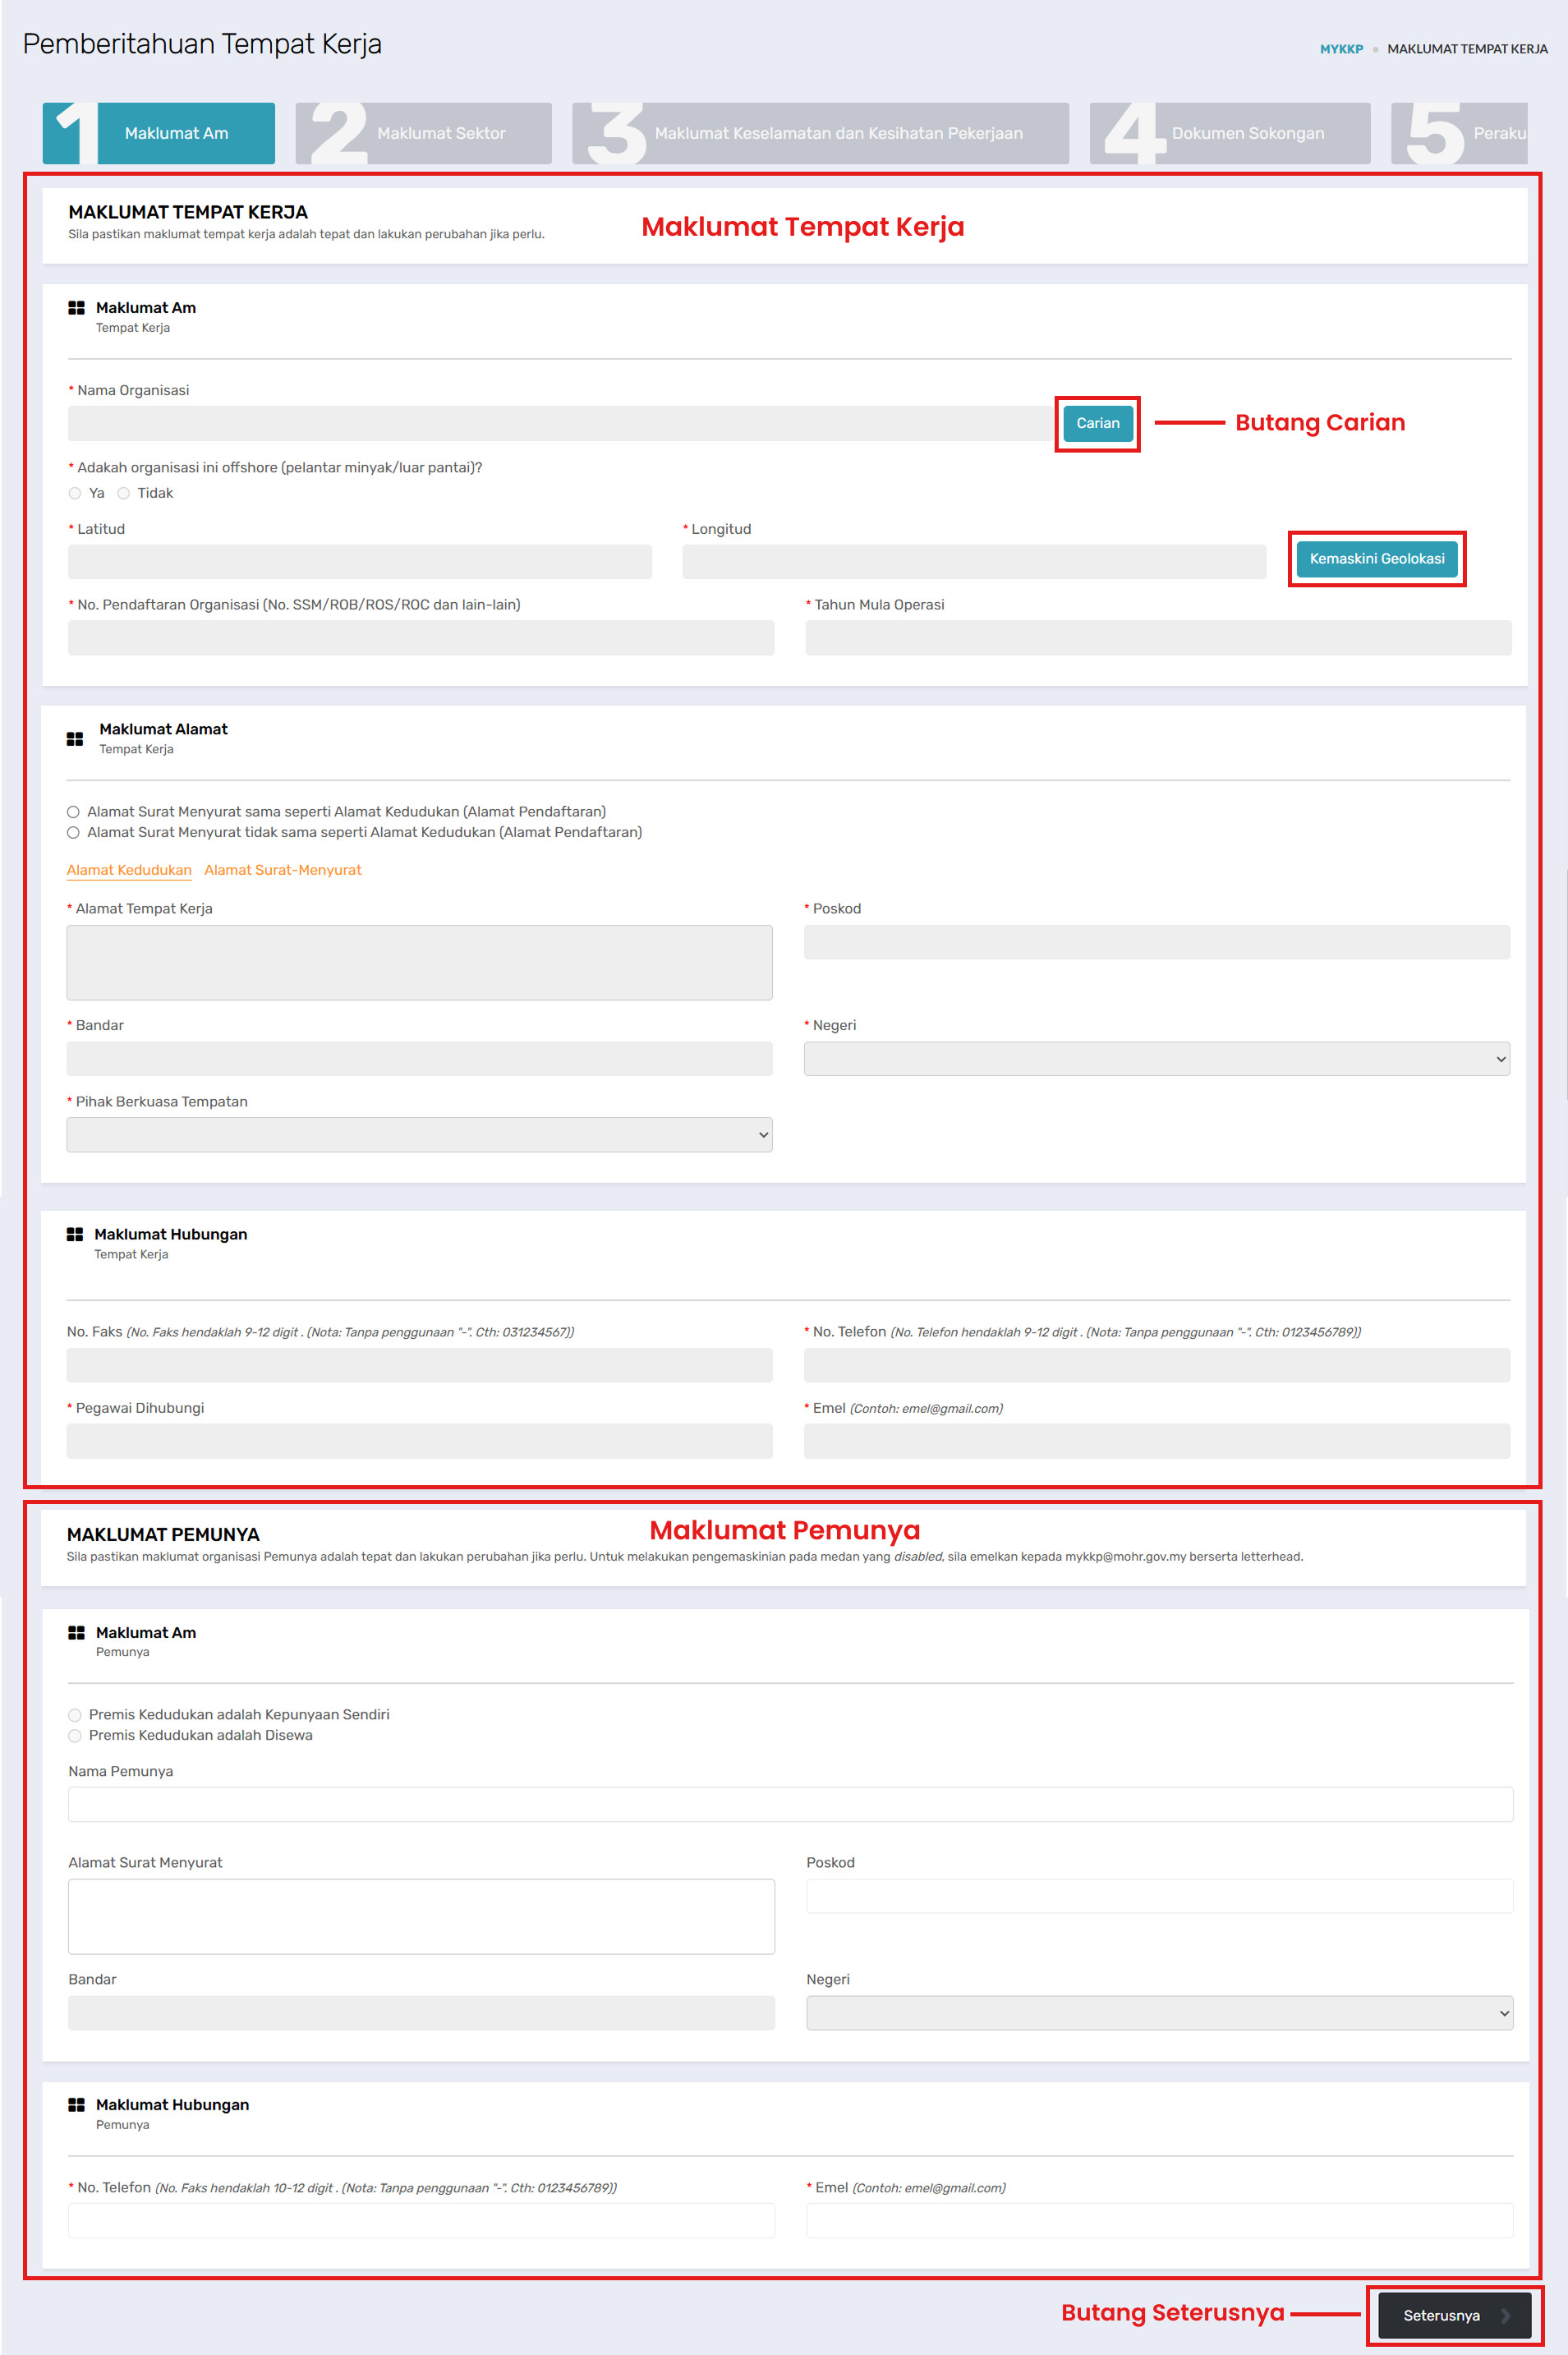Click the Latitud field
Screen dimensions: 1568x2355
tap(360, 562)
